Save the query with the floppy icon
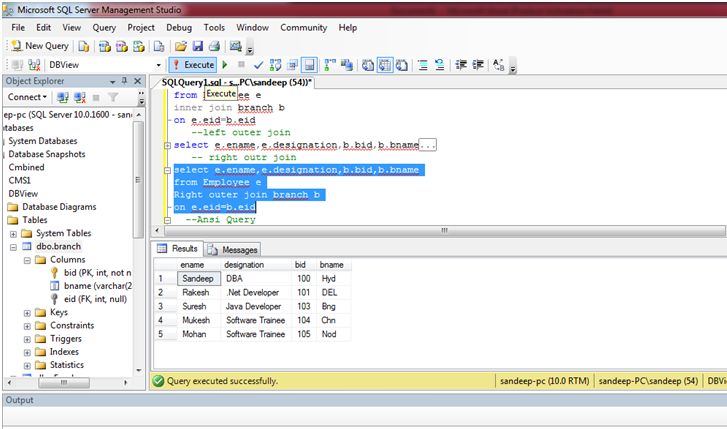The height and width of the screenshot is (429, 727). click(x=198, y=46)
